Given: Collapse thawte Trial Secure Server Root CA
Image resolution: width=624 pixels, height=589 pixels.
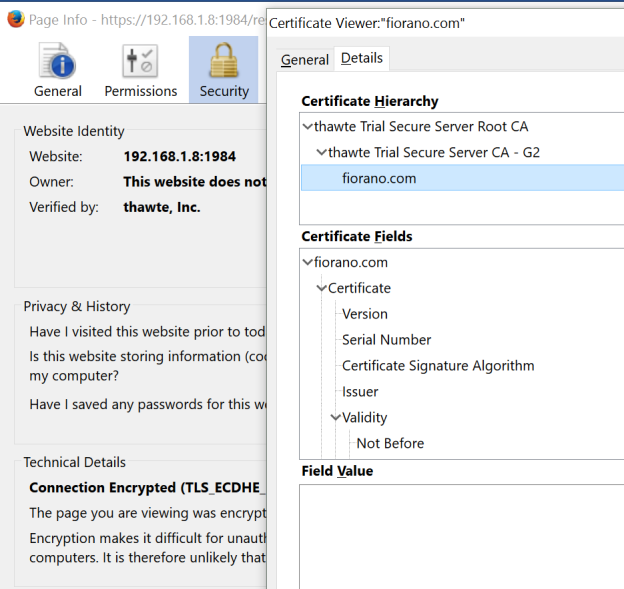Looking at the screenshot, I should pyautogui.click(x=308, y=127).
